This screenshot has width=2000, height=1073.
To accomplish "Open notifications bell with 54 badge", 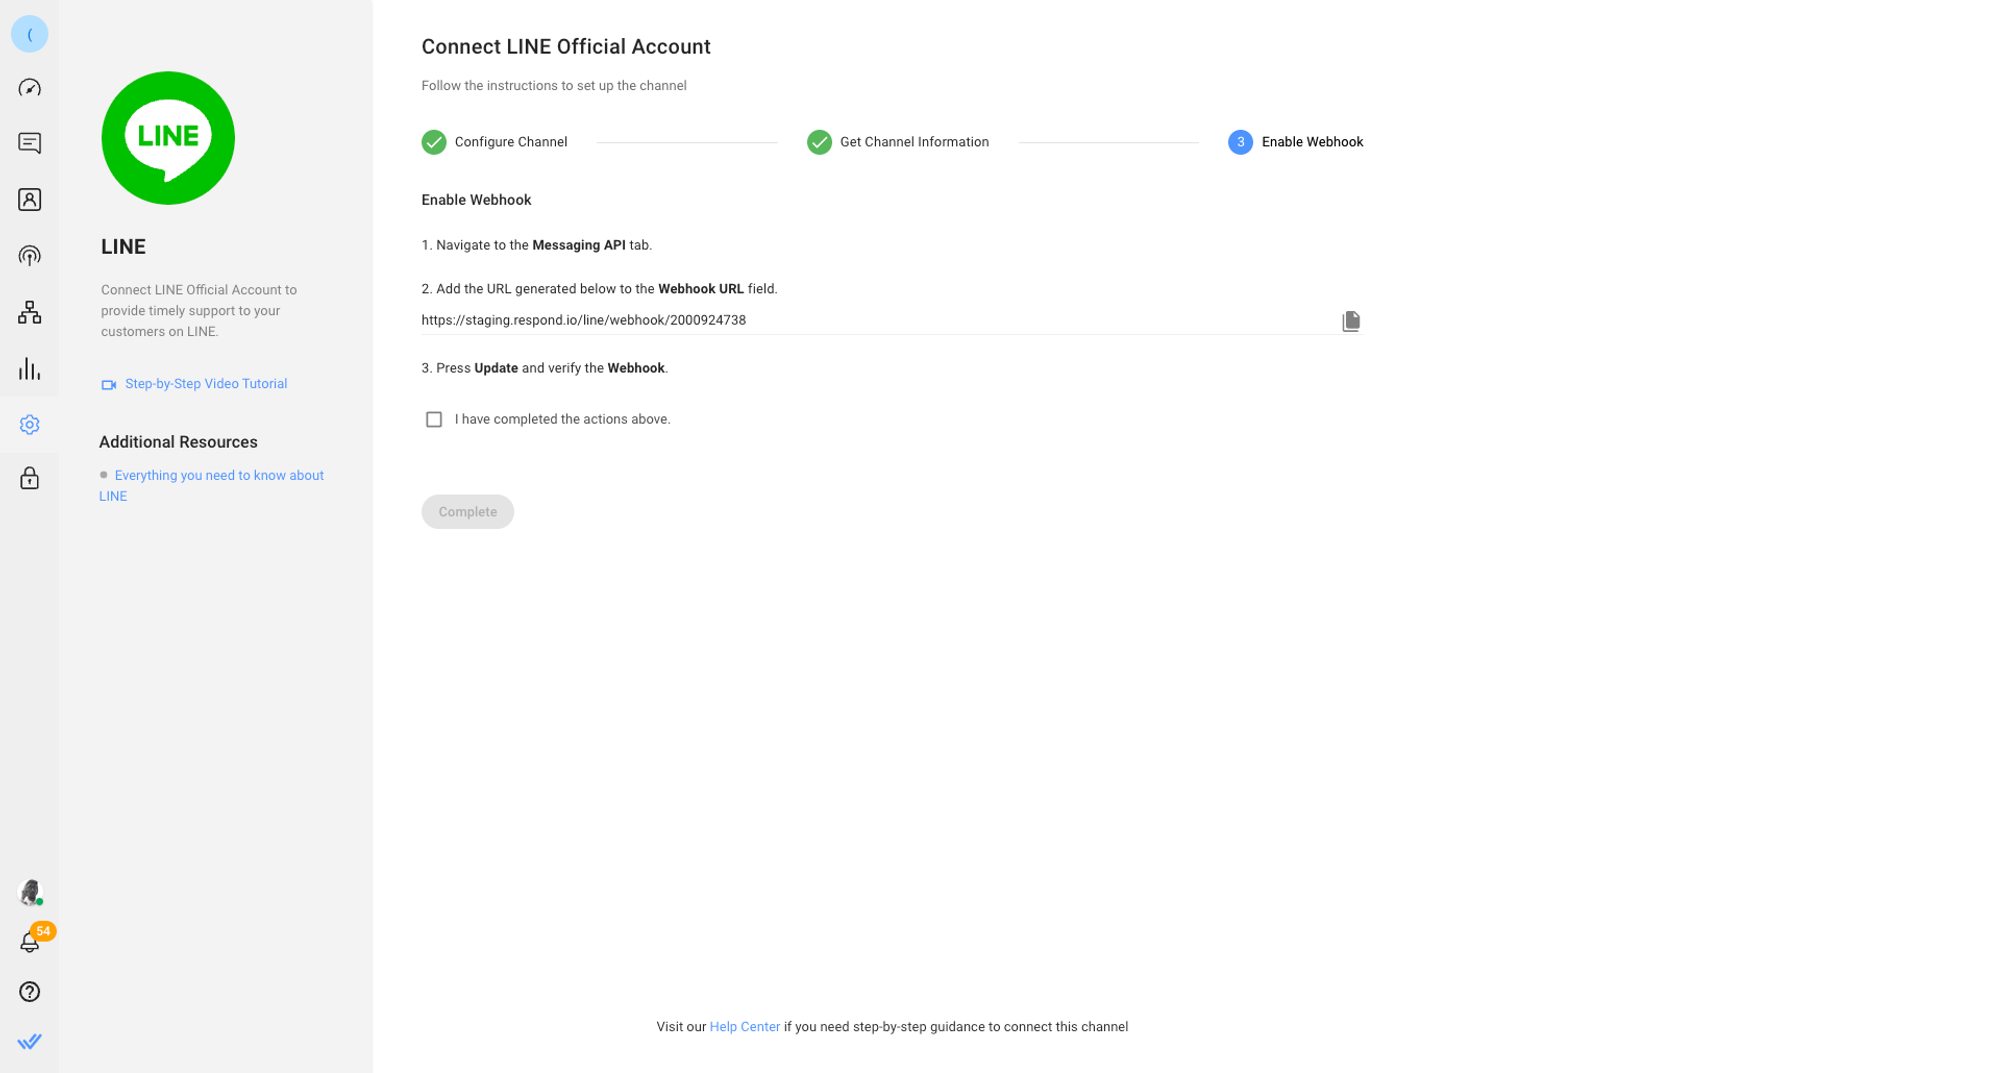I will click(x=30, y=941).
